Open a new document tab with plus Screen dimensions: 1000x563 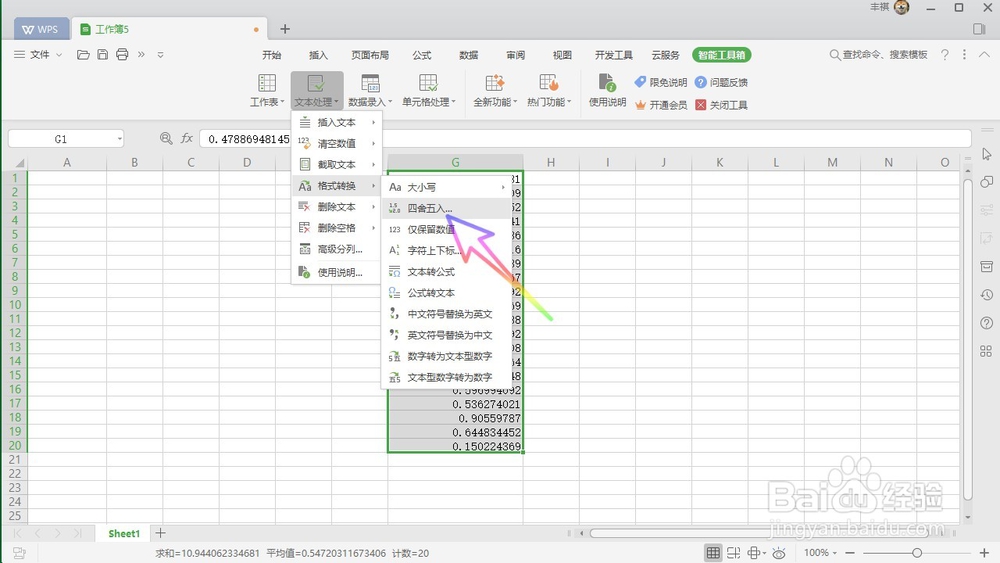(285, 29)
